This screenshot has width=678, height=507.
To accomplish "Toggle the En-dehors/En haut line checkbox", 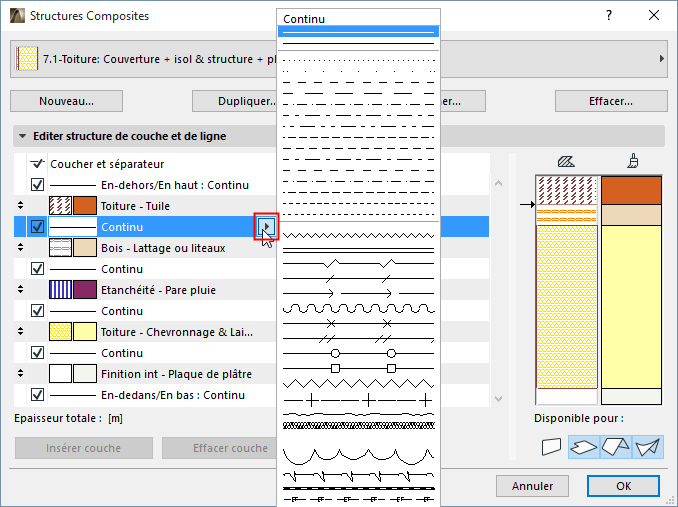I will (x=37, y=185).
